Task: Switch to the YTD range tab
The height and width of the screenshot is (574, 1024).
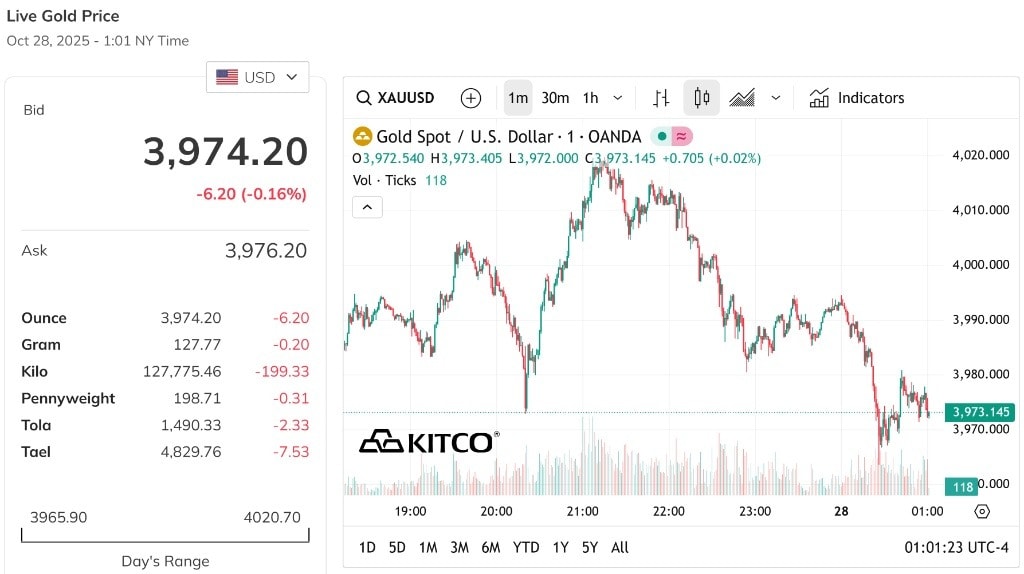Action: tap(526, 548)
